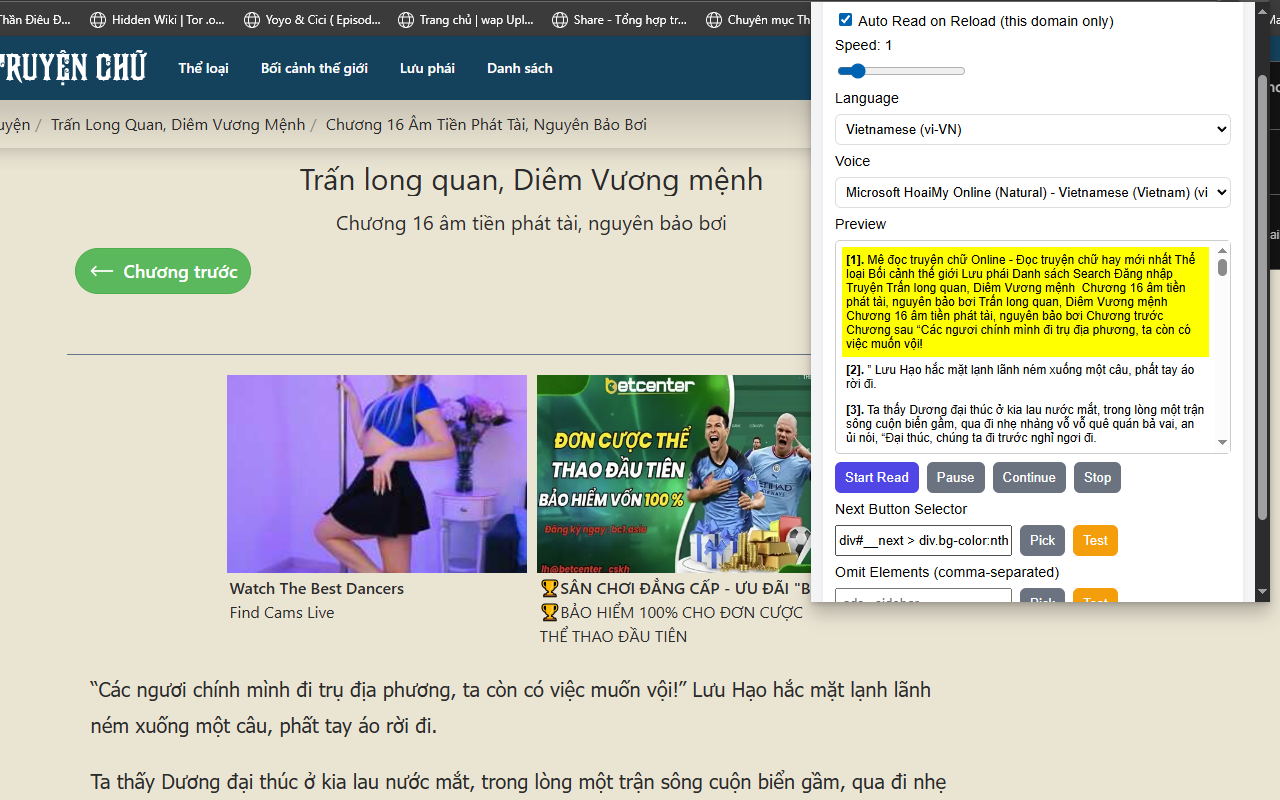Click the 'Watch The Best Dancers' ad title
Screen dimensions: 1280x800
coord(317,588)
